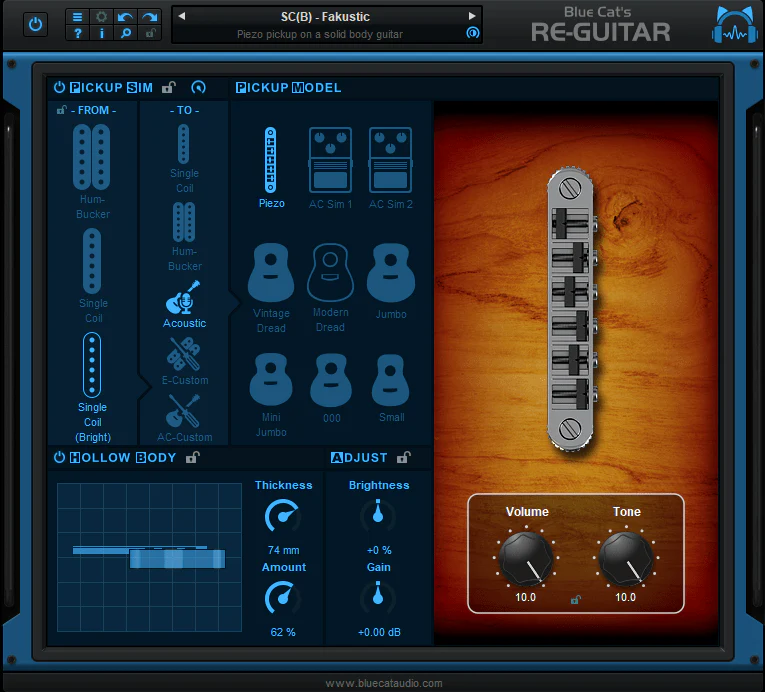Choose Acoustic in the TO column
Viewport: 765px width, 692px height.
click(184, 304)
